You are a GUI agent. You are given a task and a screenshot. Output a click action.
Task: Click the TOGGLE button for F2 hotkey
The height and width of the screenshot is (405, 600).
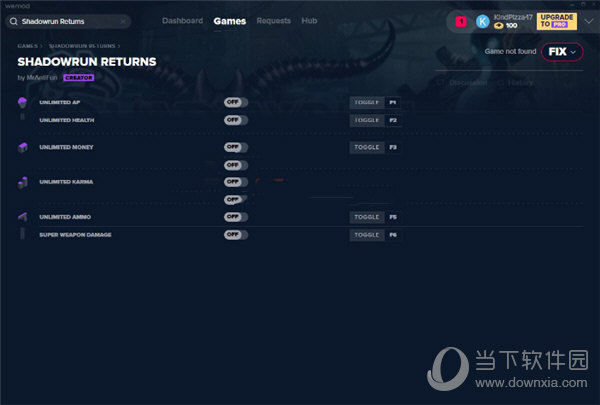(x=367, y=120)
